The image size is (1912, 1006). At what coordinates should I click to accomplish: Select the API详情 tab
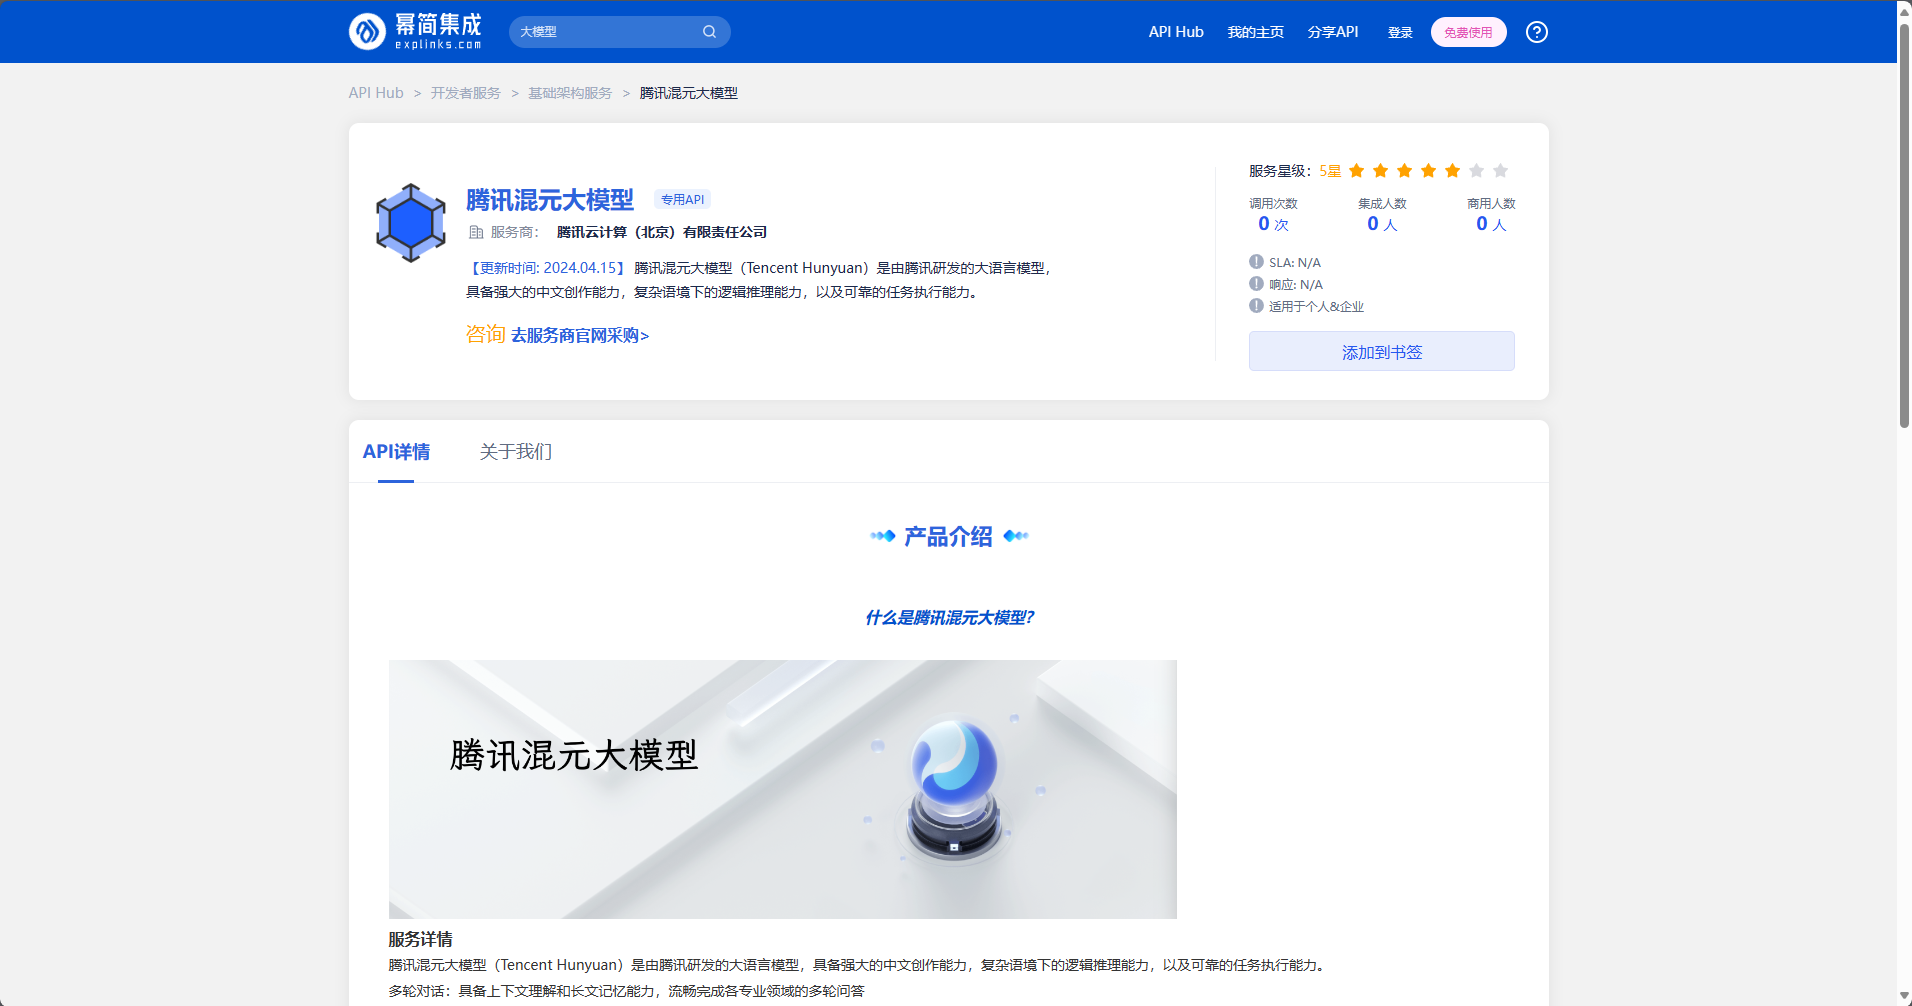click(x=396, y=452)
